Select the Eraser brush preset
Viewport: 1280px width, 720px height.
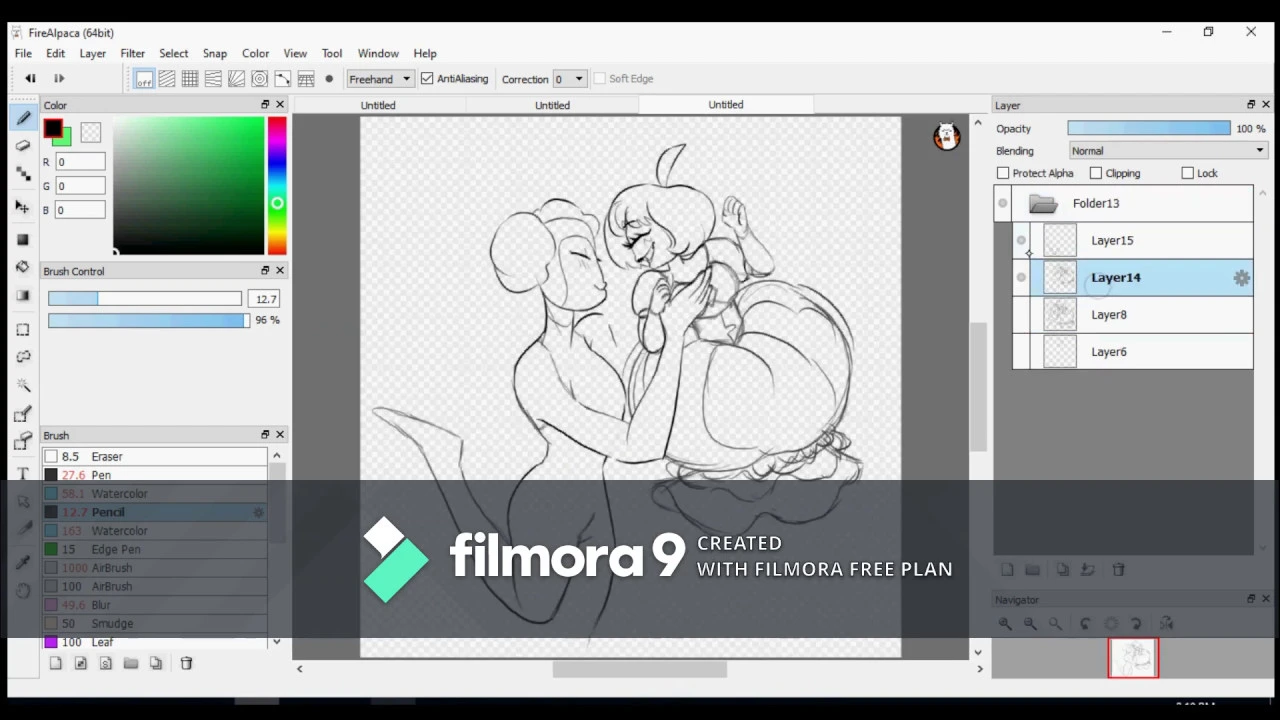coord(155,457)
